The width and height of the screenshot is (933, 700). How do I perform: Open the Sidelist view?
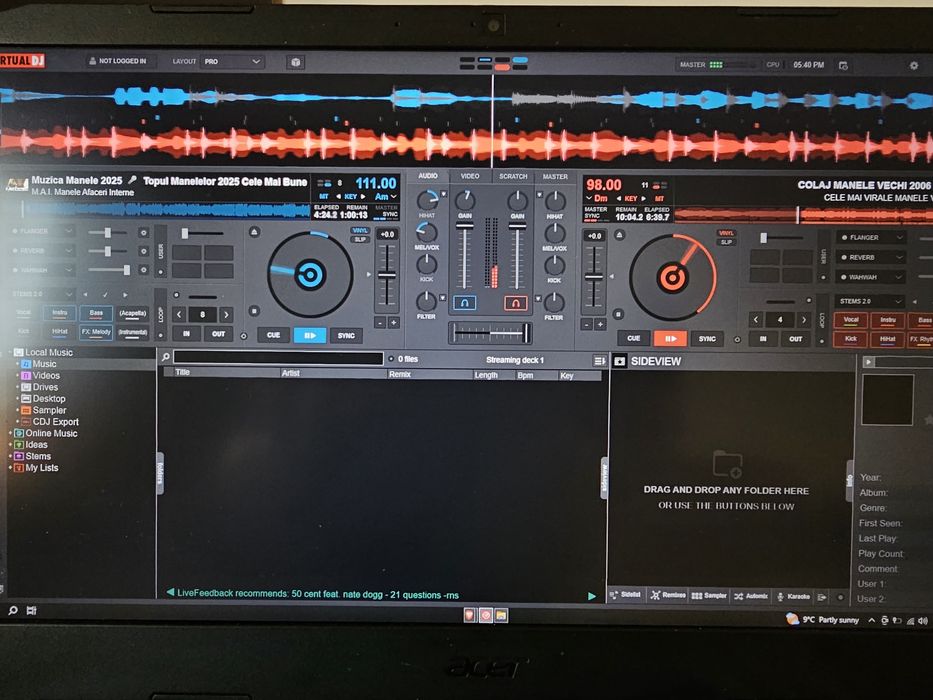click(x=625, y=595)
